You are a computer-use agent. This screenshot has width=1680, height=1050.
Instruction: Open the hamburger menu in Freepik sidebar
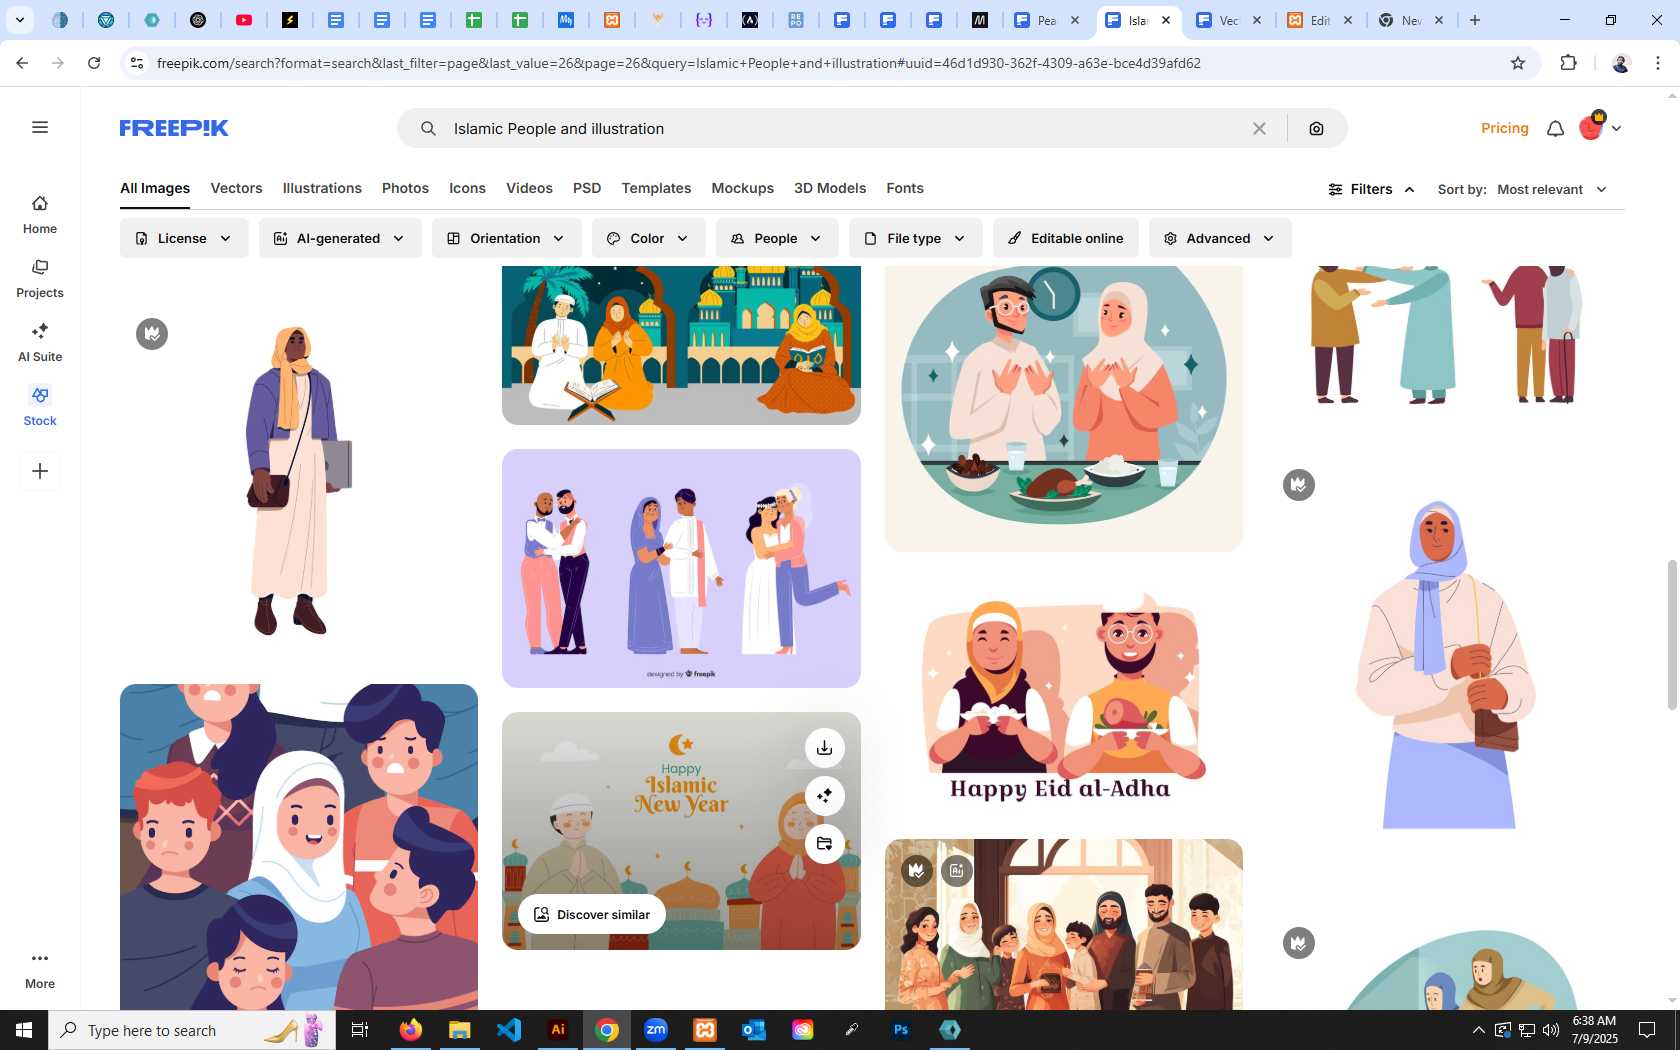(40, 127)
